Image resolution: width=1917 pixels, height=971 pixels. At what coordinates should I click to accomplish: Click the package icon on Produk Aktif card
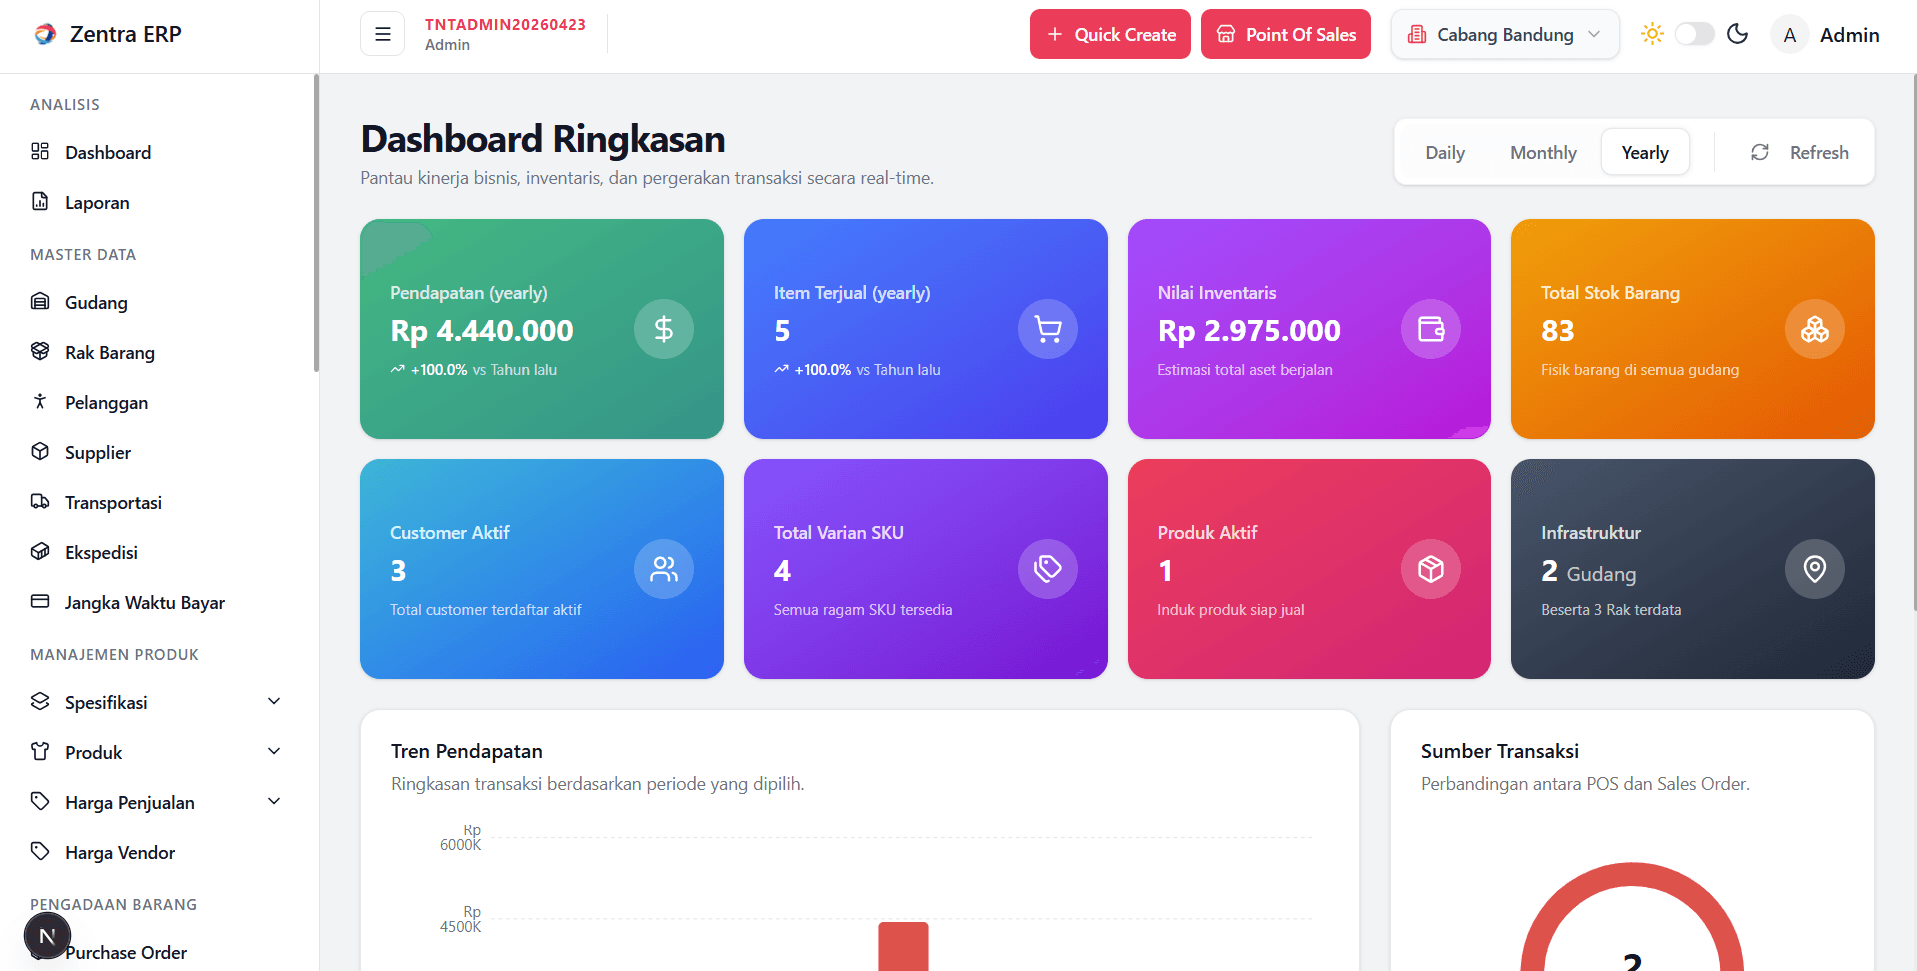[1431, 569]
